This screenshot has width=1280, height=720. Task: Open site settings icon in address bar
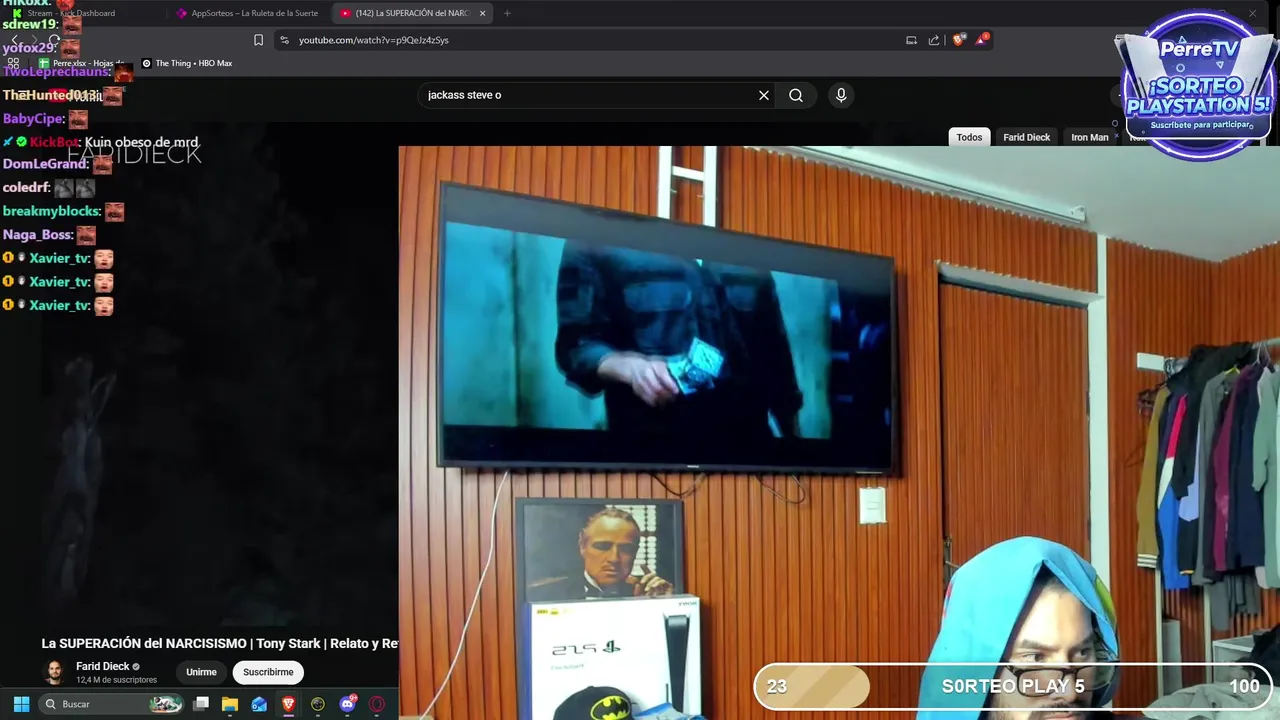284,40
